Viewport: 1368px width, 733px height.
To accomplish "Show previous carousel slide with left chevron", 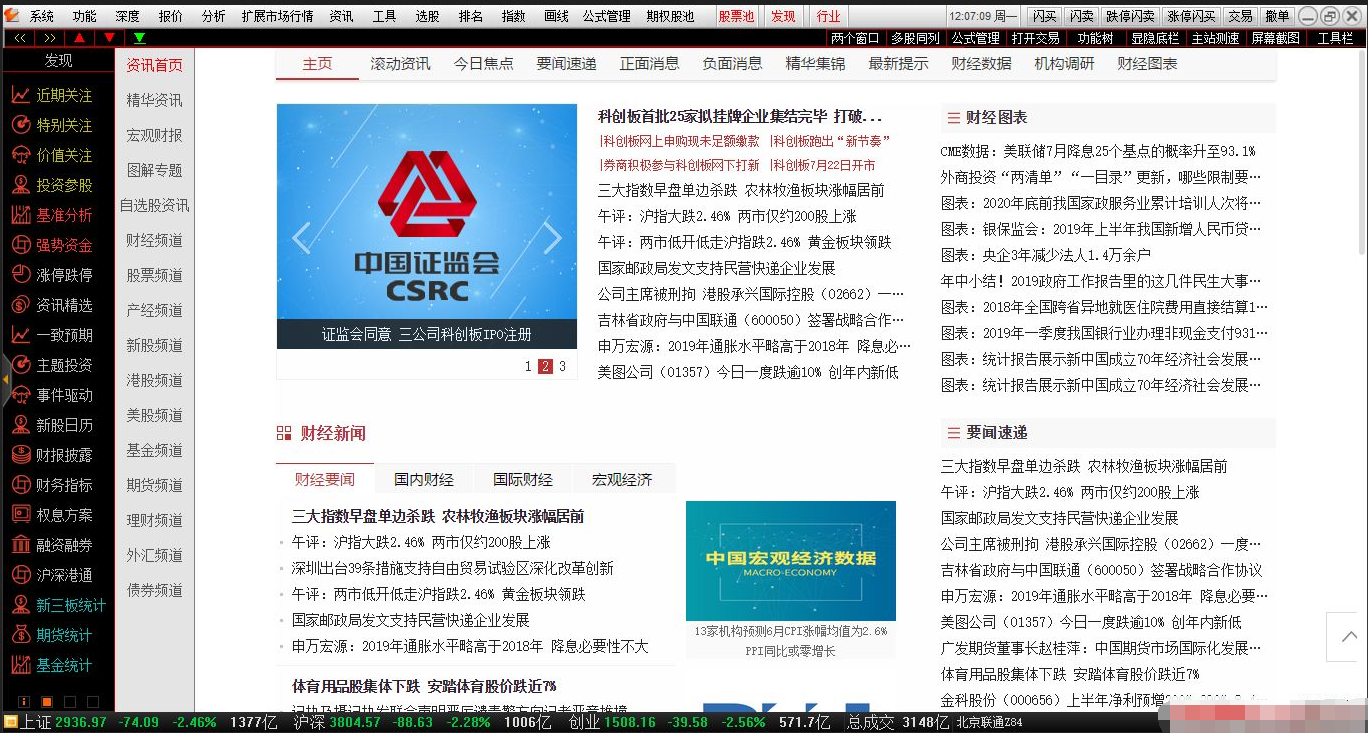I will (301, 238).
